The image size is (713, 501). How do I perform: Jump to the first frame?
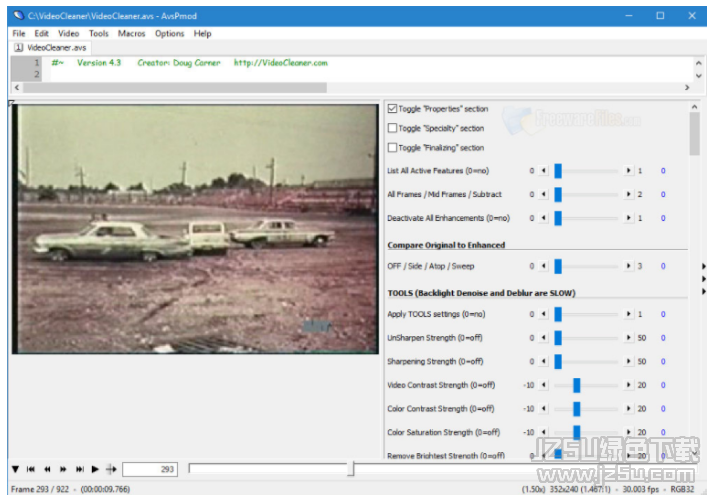click(31, 469)
